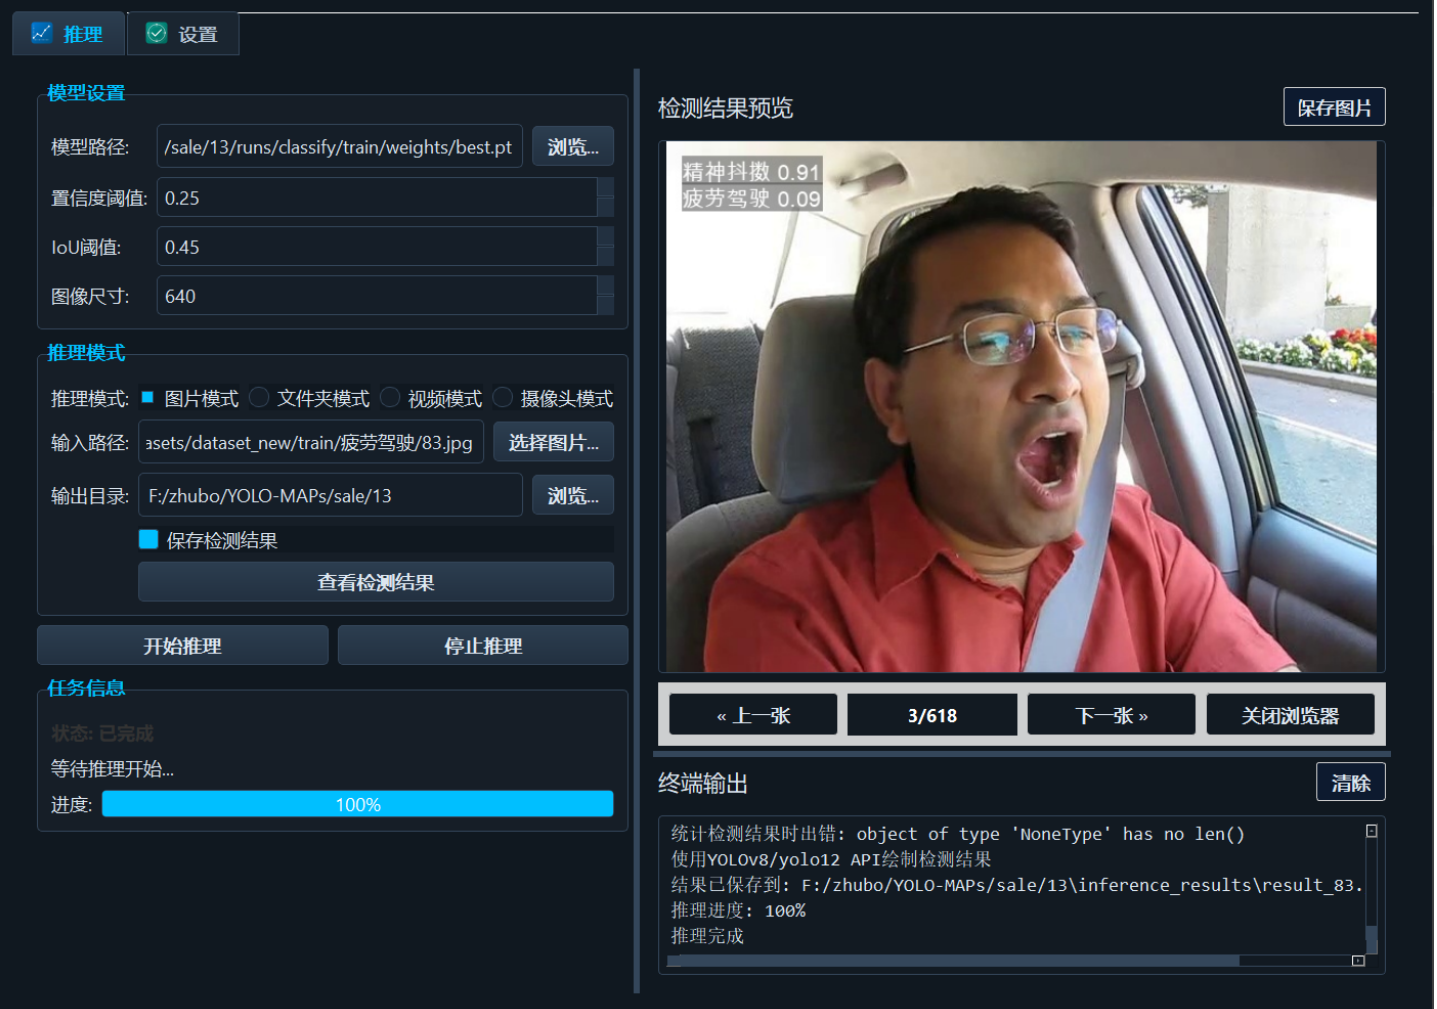Viewport: 1437px width, 1009px height.
Task: Decrease the IoU阈值 value with down stepper
Action: [x=605, y=256]
